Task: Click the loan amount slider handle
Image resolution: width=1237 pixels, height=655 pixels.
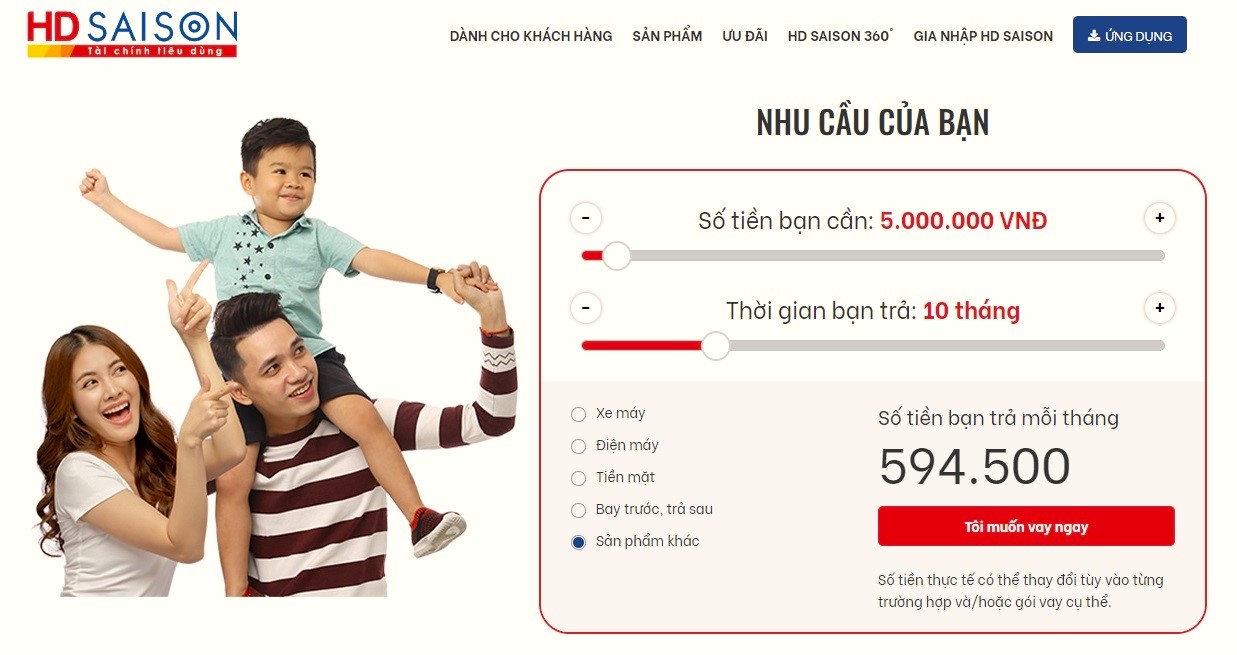Action: tap(617, 256)
